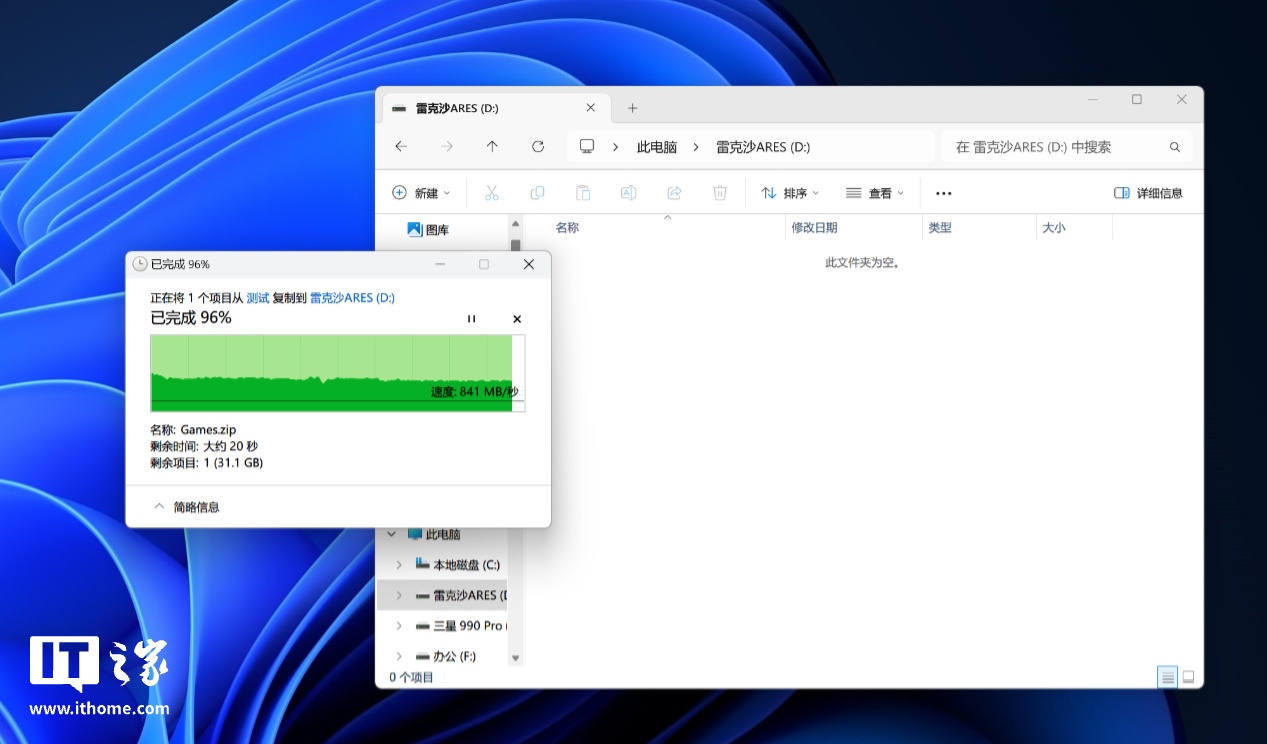Open a new tab with plus button
This screenshot has width=1267, height=744.
coord(632,108)
